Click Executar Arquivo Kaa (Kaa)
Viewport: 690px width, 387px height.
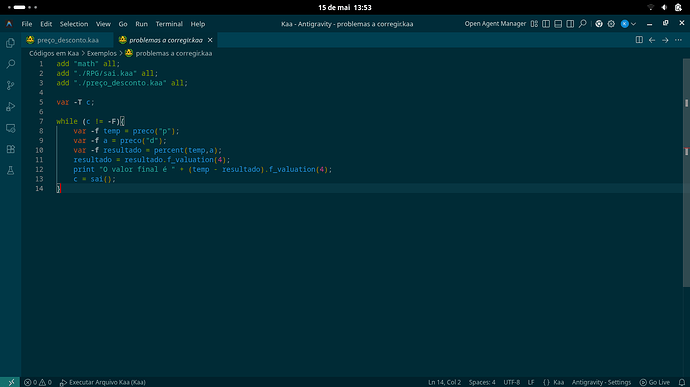point(103,382)
